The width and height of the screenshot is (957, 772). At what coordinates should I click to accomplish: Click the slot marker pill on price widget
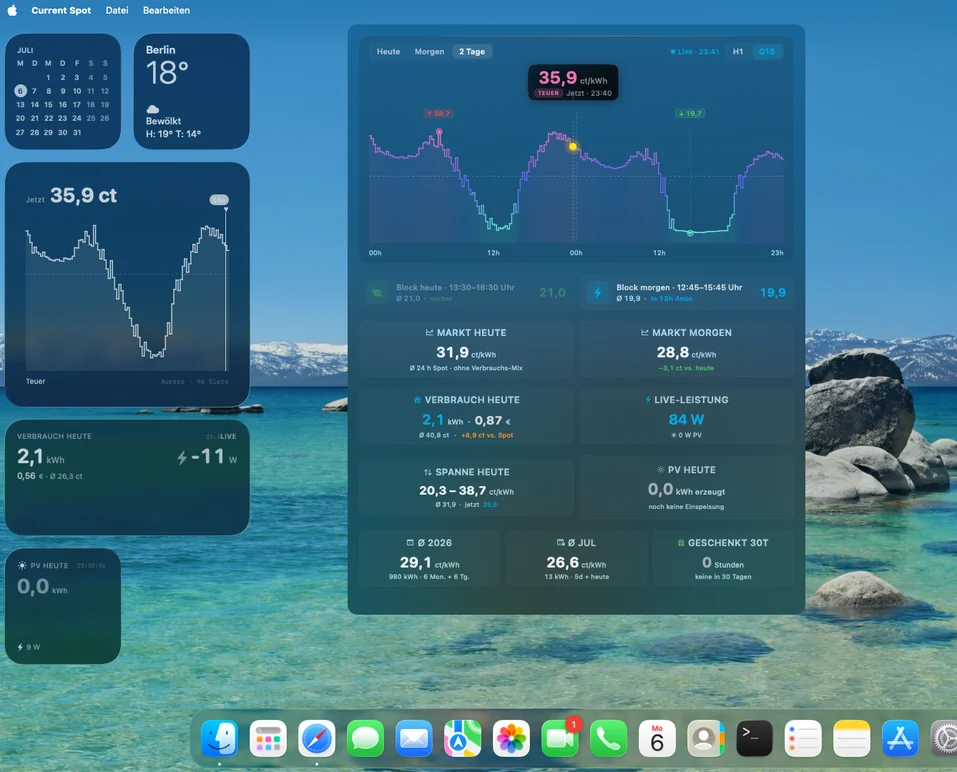point(218,200)
